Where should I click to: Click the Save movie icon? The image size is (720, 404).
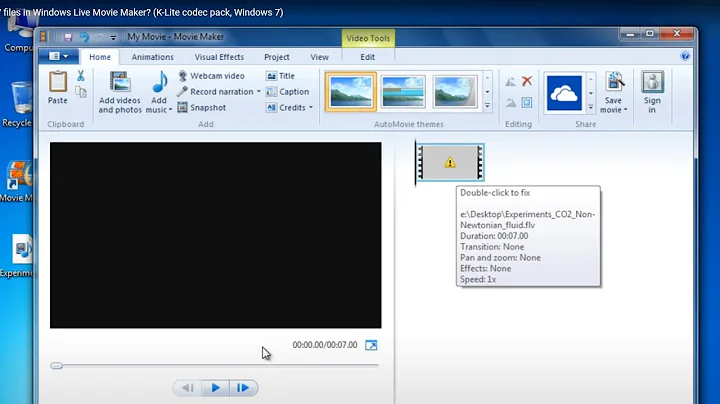[x=614, y=83]
